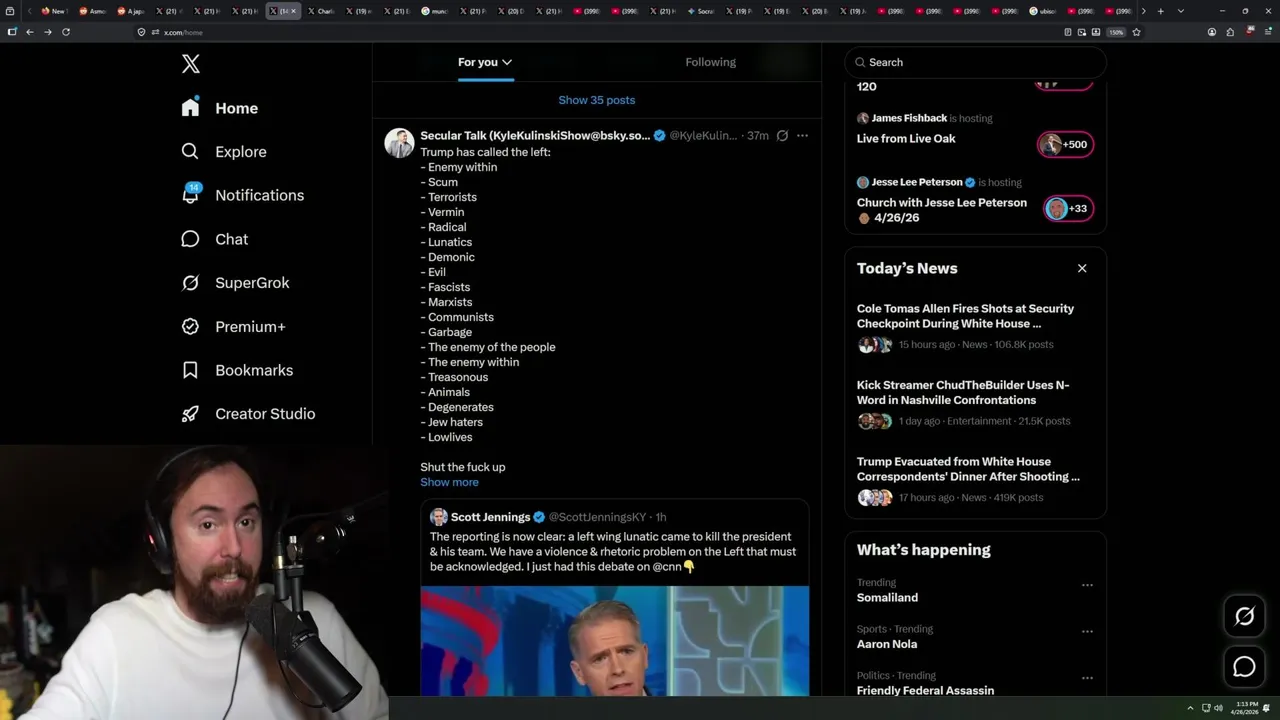
Task: Show hidden system tray icons
Action: 1190,708
